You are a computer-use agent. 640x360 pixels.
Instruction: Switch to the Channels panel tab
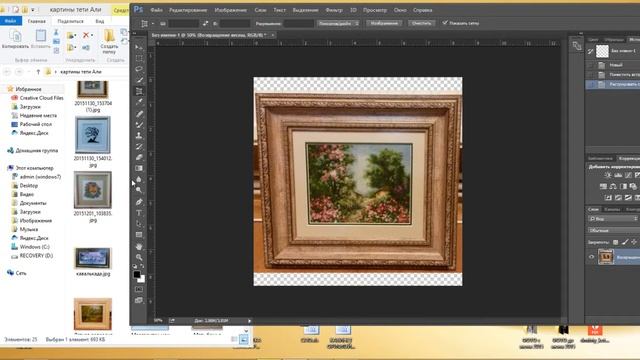click(x=611, y=209)
